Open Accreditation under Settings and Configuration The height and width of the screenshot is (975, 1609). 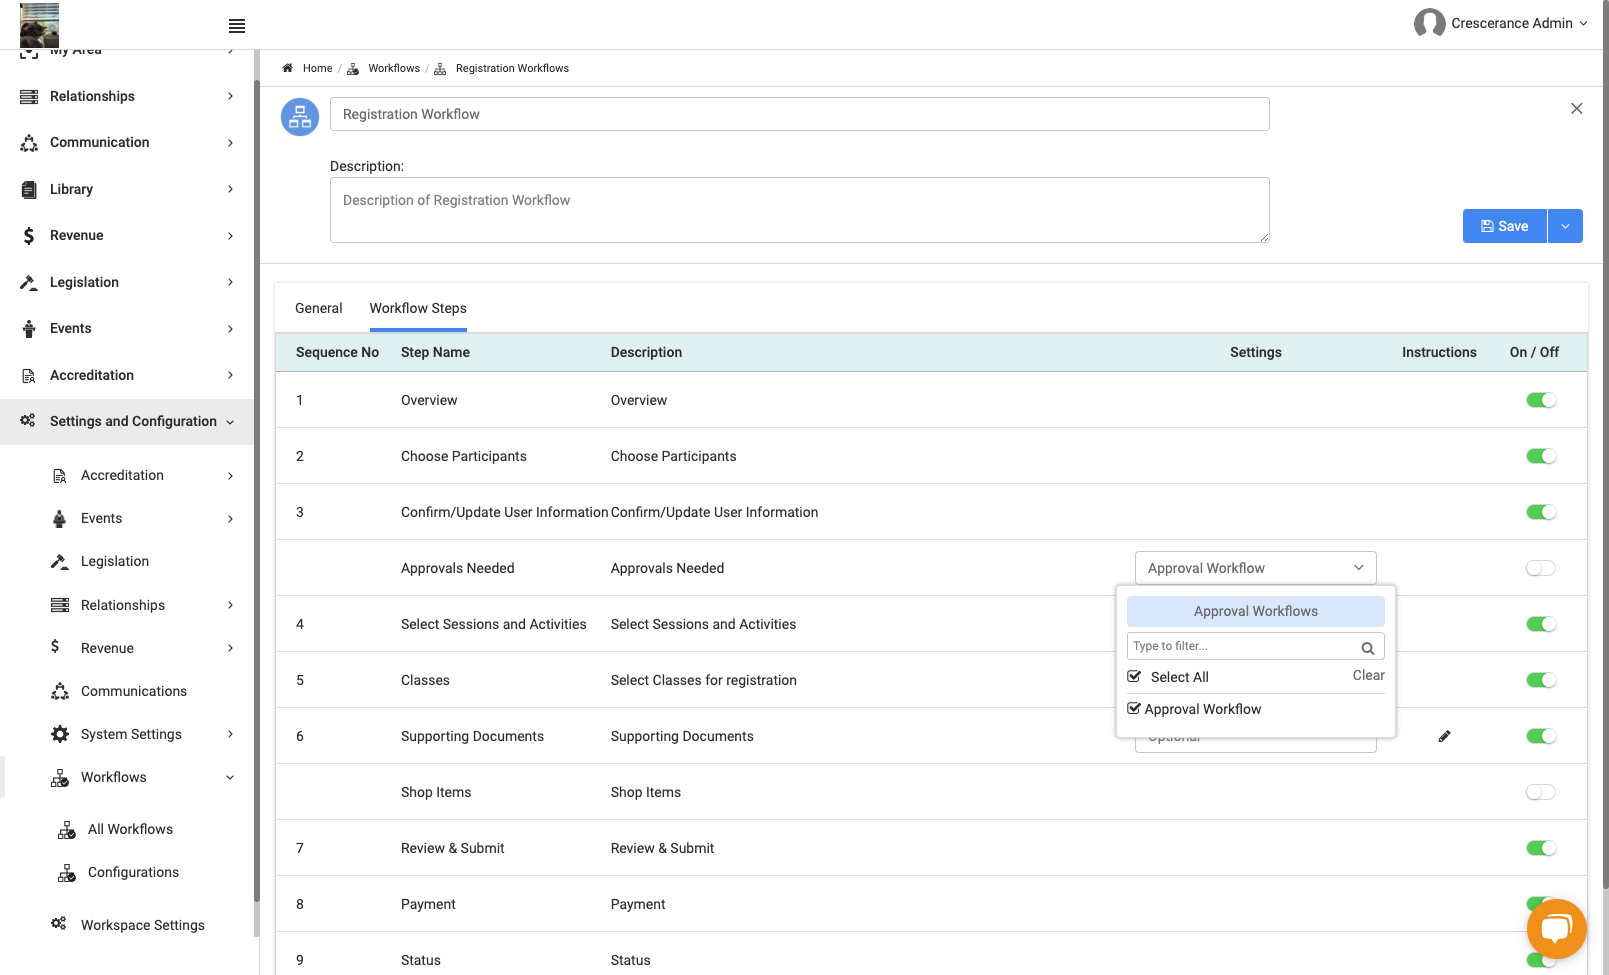pyautogui.click(x=122, y=475)
